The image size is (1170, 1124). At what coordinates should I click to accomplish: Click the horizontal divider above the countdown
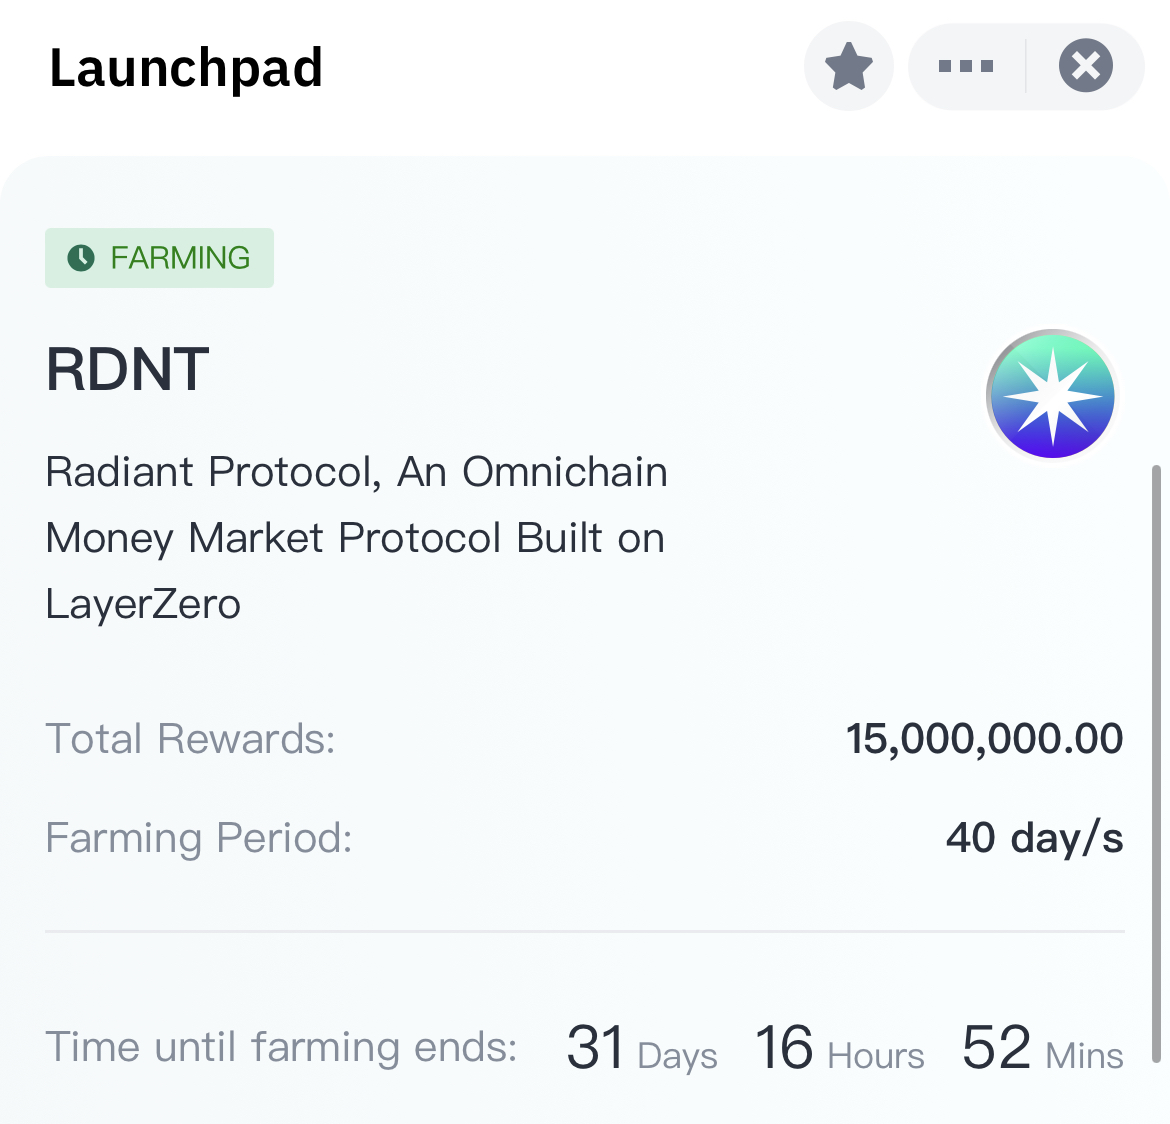[x=585, y=931]
